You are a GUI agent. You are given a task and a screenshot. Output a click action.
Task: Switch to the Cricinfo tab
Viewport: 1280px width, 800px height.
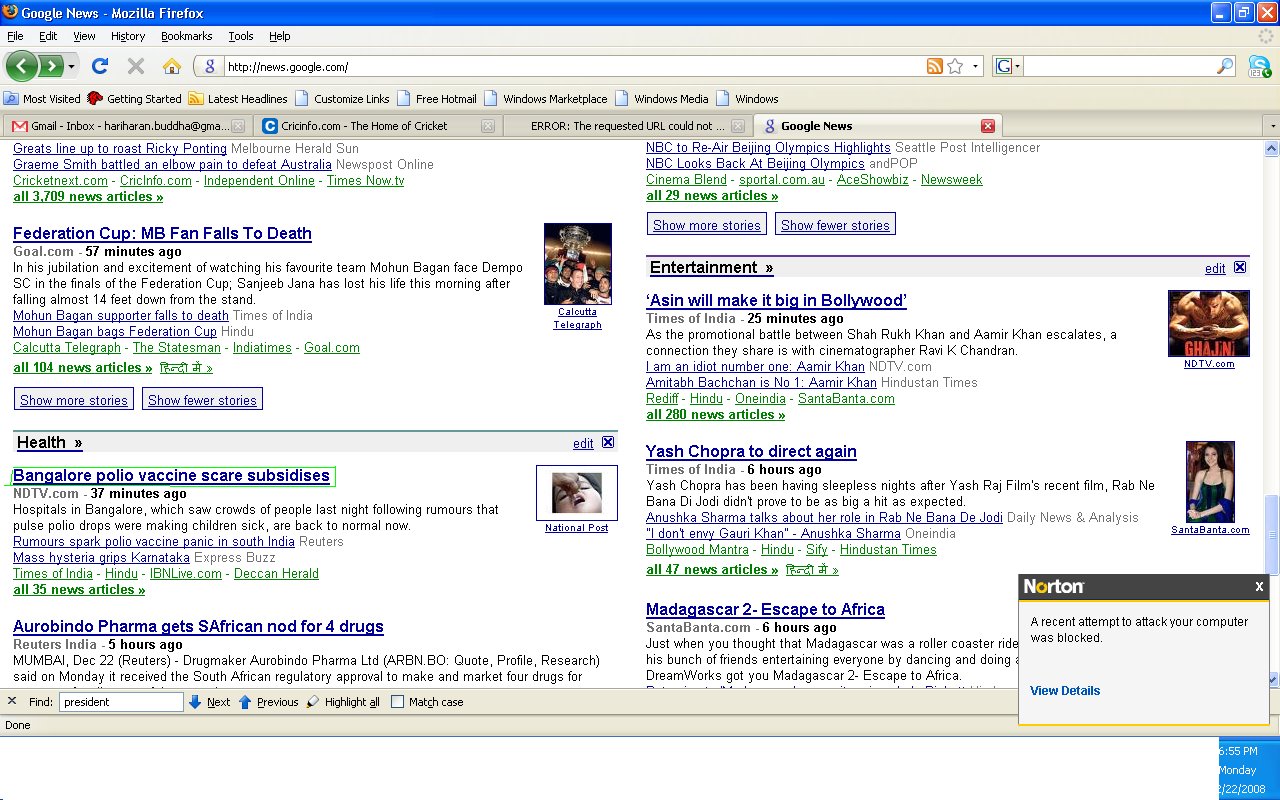coord(376,126)
